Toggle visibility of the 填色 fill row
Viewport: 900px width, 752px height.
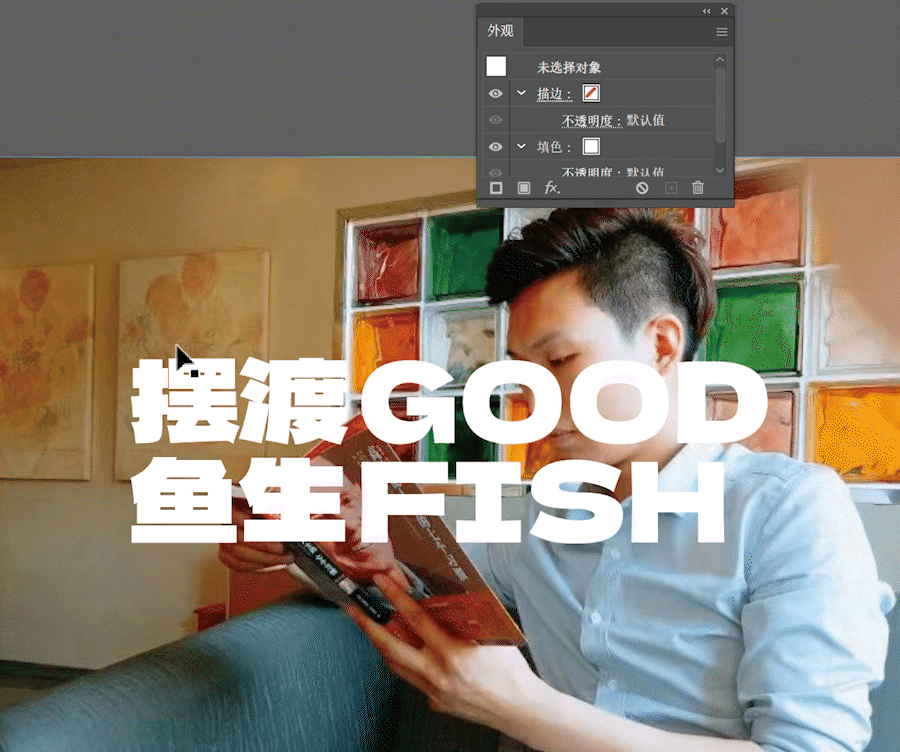click(495, 147)
